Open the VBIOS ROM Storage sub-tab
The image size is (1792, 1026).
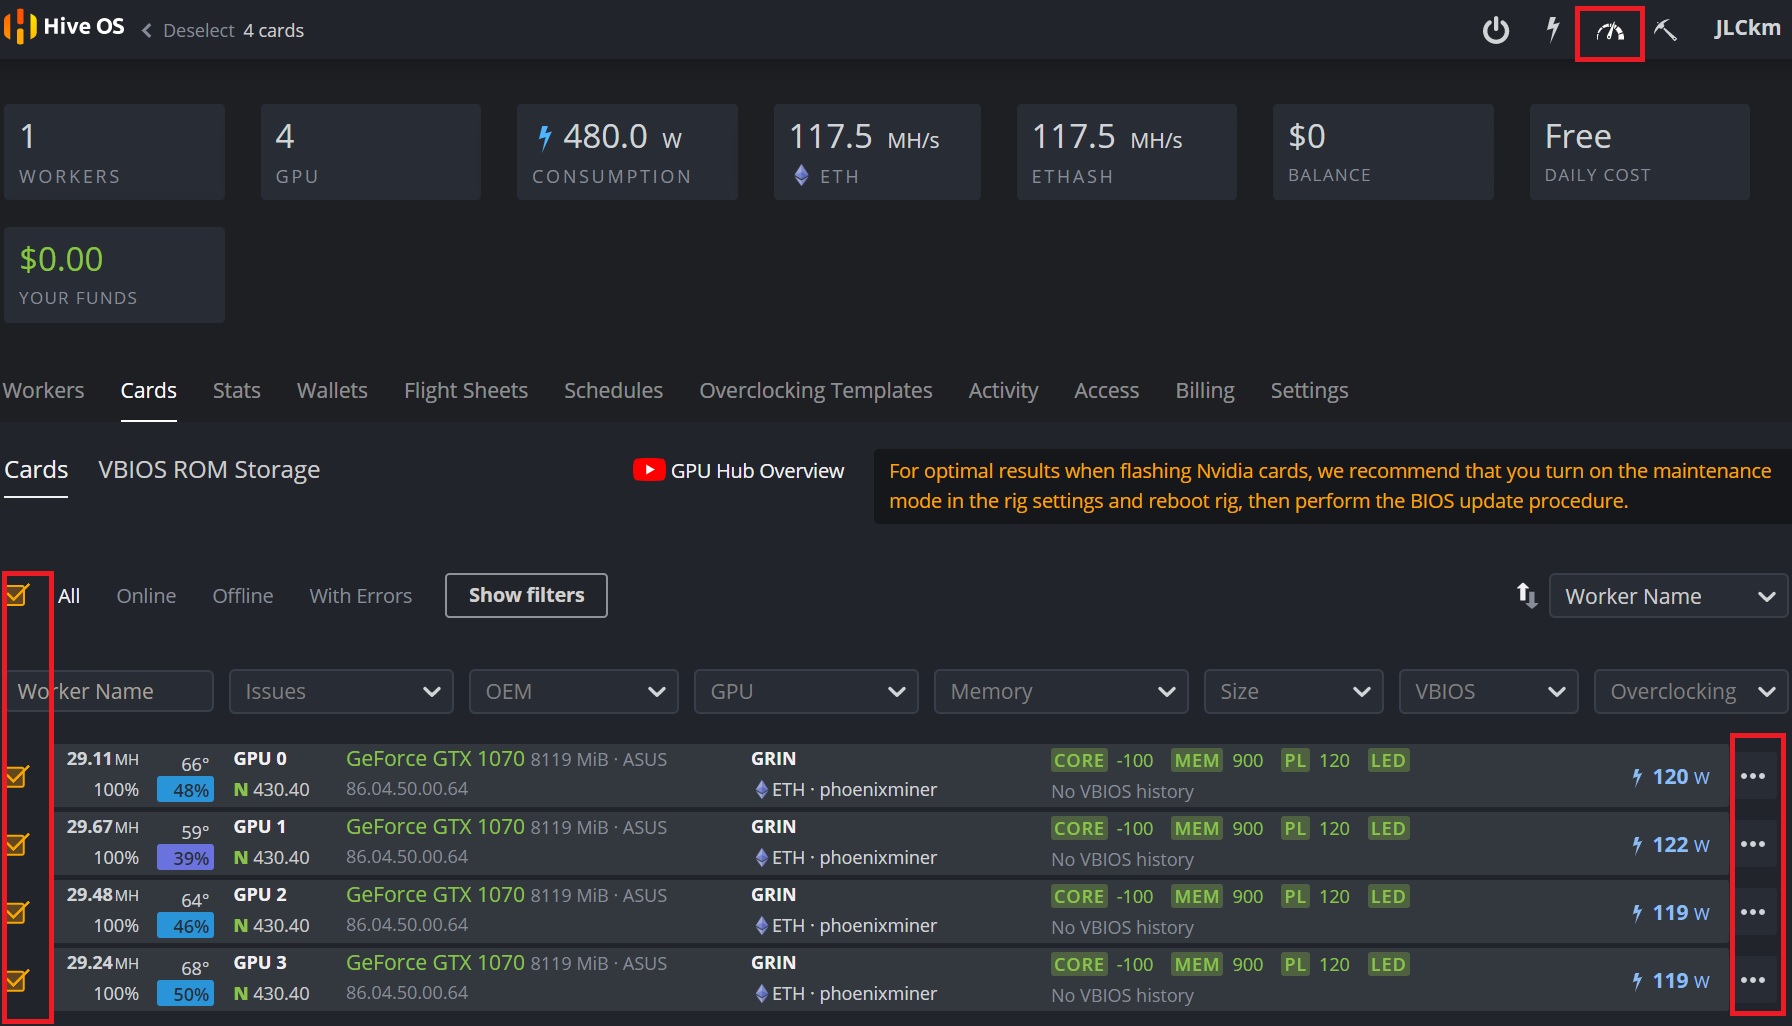point(209,469)
